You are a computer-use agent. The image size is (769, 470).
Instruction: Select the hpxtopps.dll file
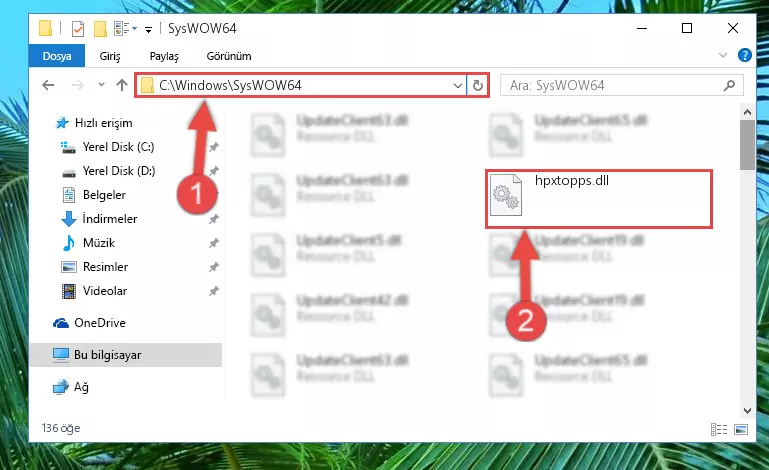(598, 199)
